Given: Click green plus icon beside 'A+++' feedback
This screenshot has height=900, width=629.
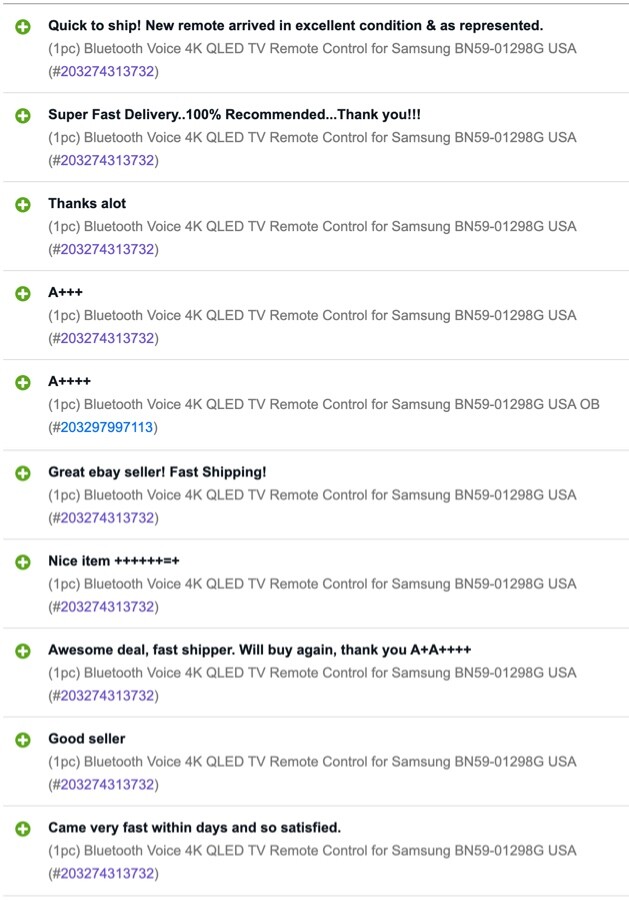Looking at the screenshot, I should (23, 293).
